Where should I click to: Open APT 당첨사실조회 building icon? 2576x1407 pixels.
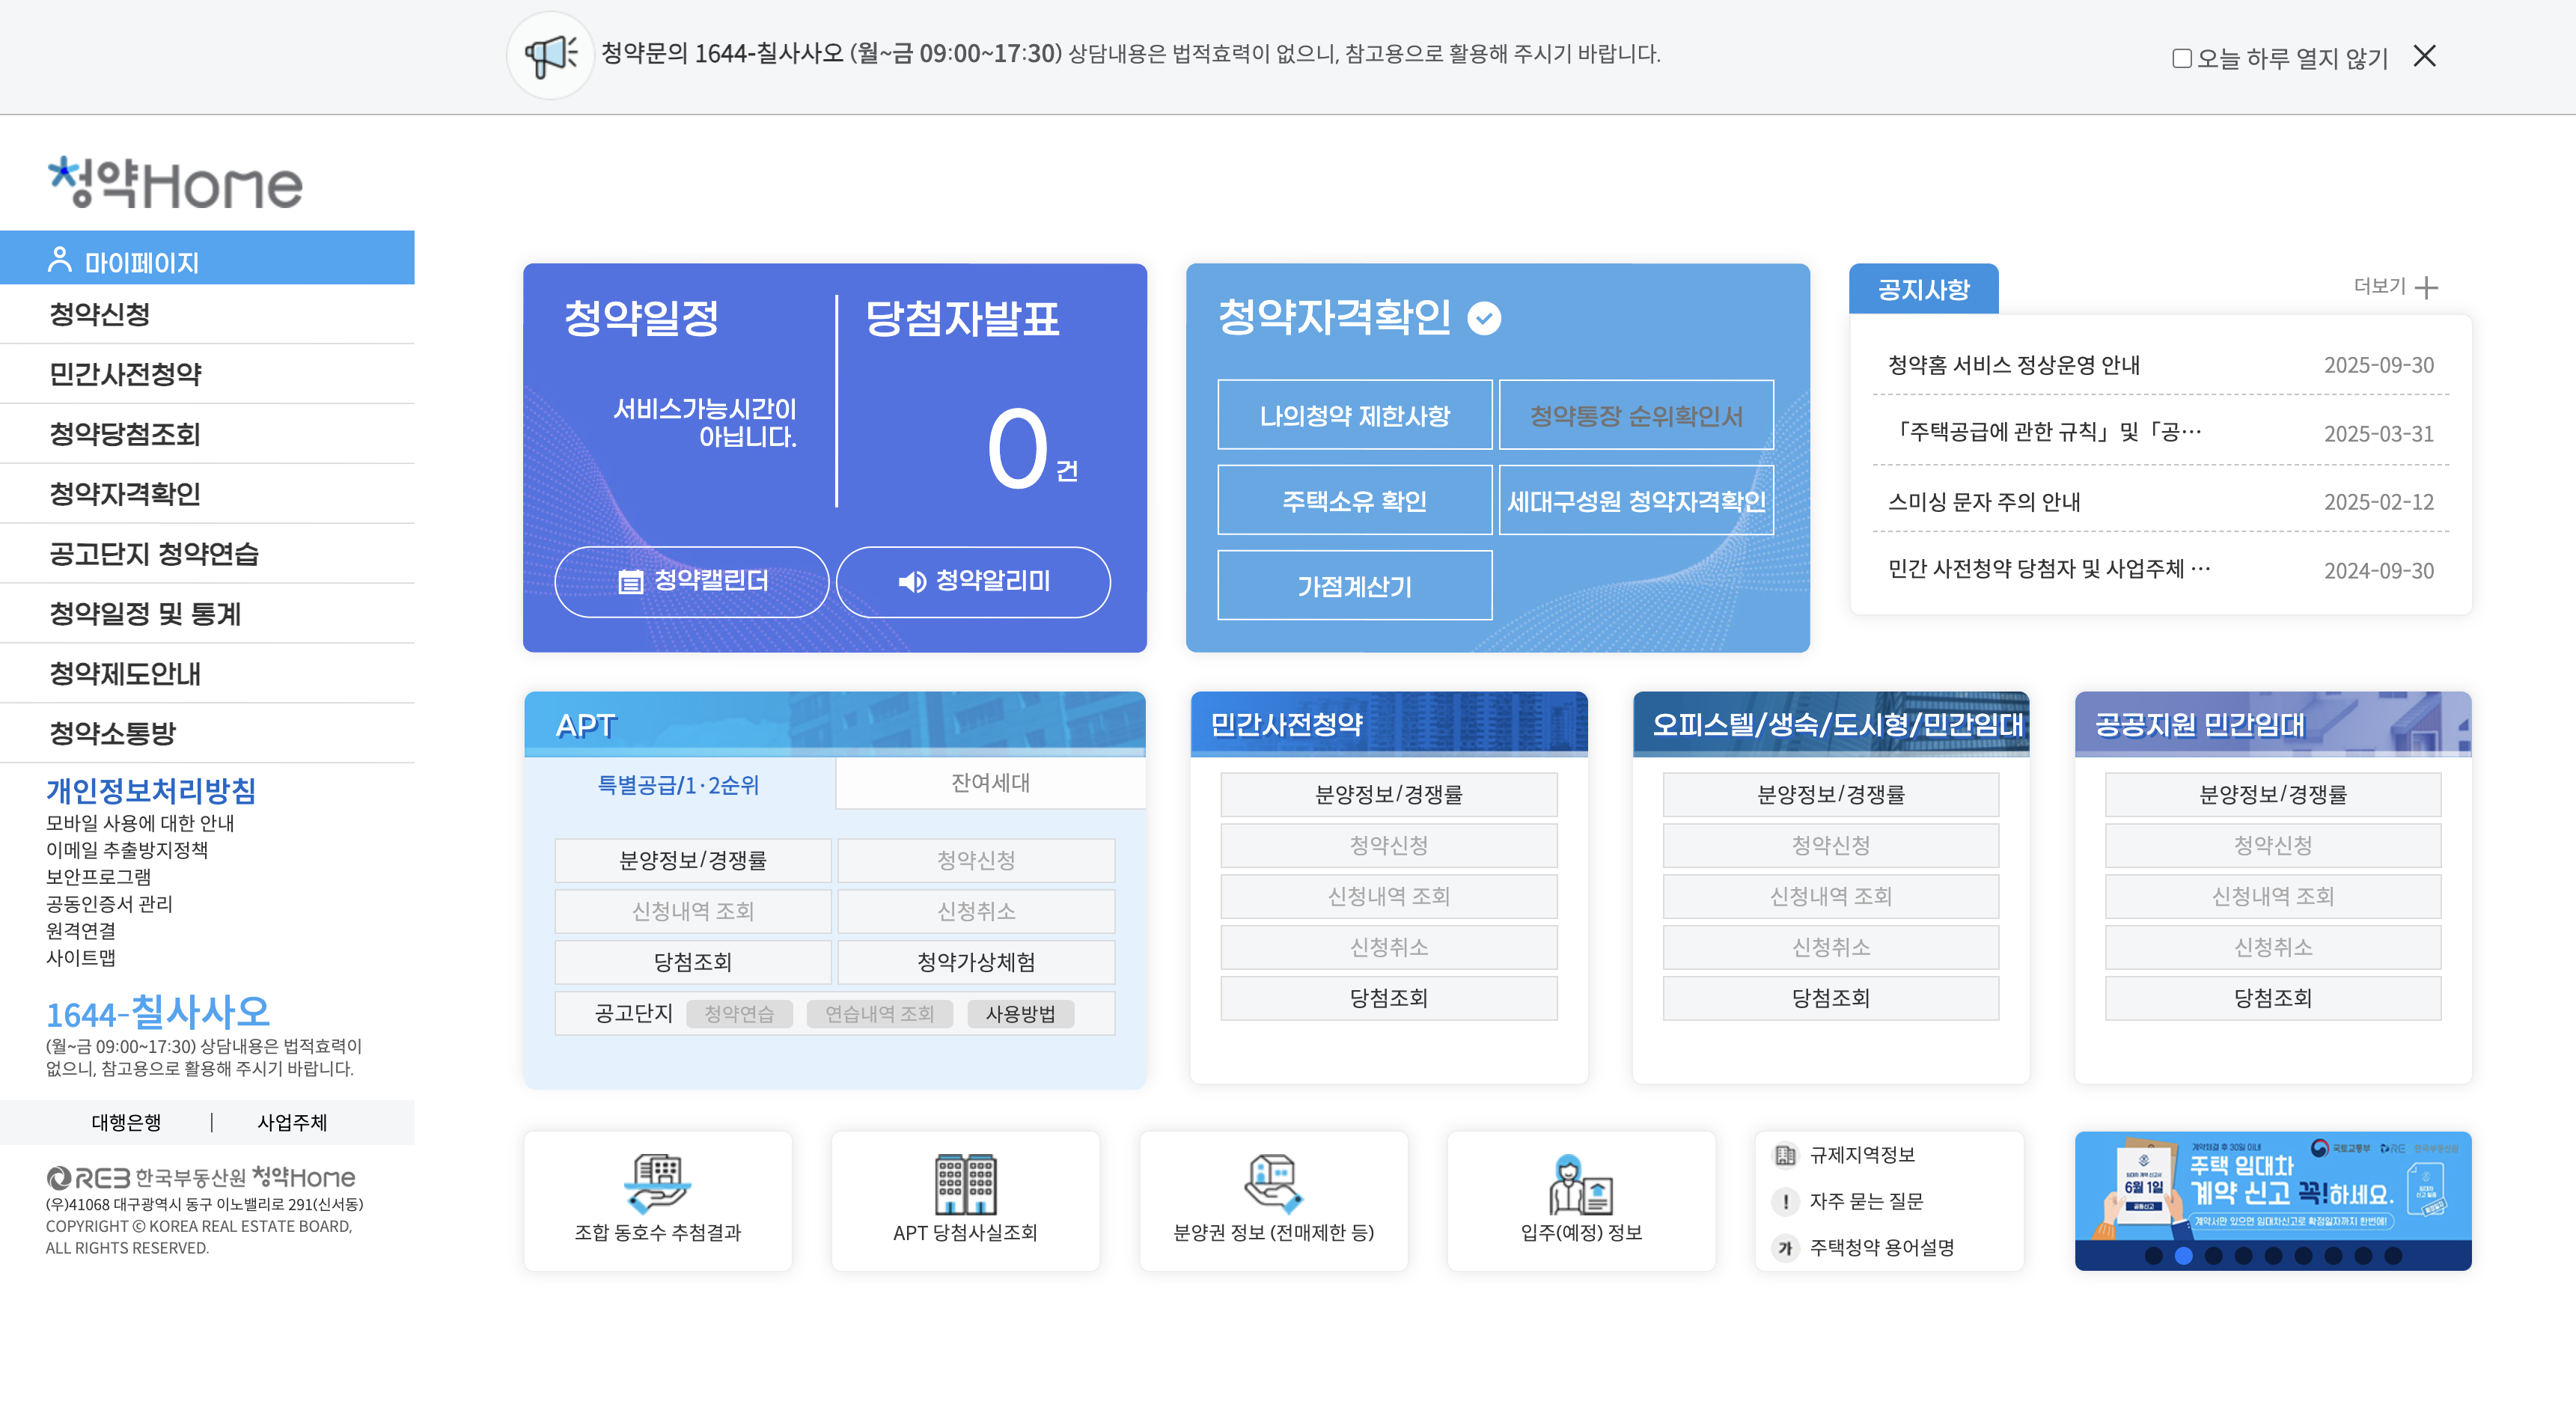coord(965,1183)
